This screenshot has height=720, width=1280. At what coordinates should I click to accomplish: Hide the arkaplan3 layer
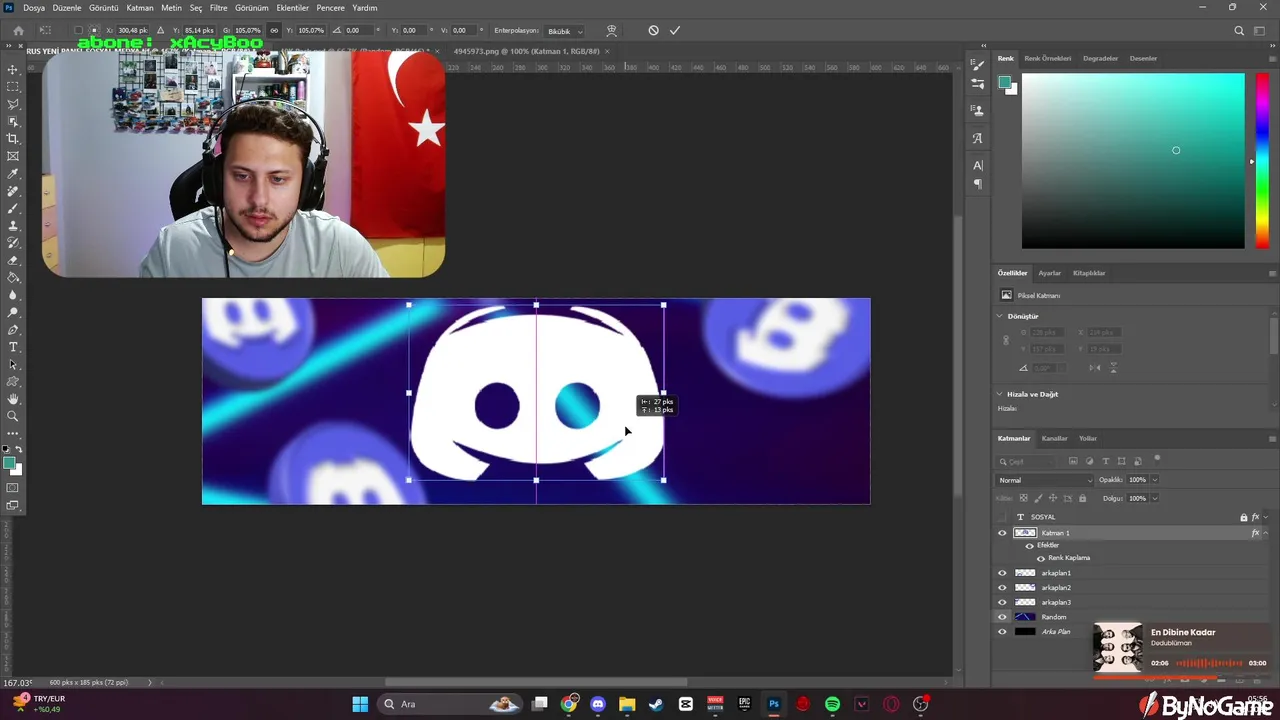coord(1002,602)
